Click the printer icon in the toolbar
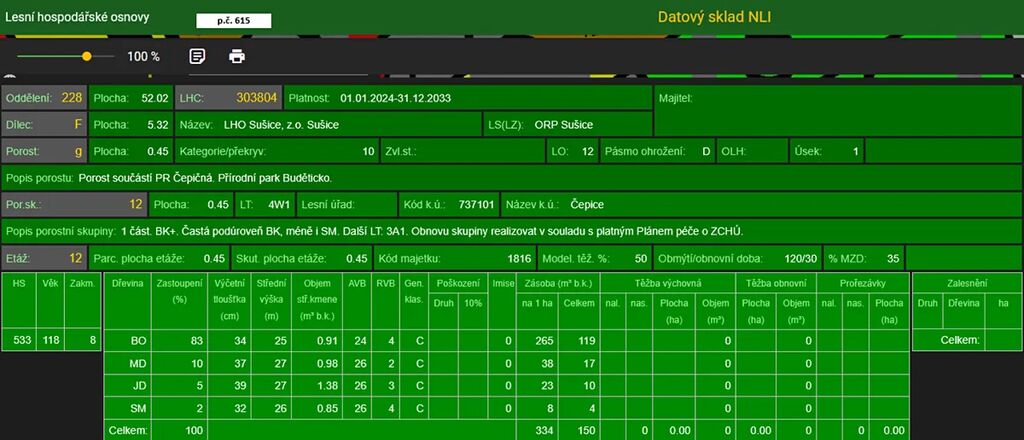This screenshot has height=440, width=1024. tap(237, 56)
